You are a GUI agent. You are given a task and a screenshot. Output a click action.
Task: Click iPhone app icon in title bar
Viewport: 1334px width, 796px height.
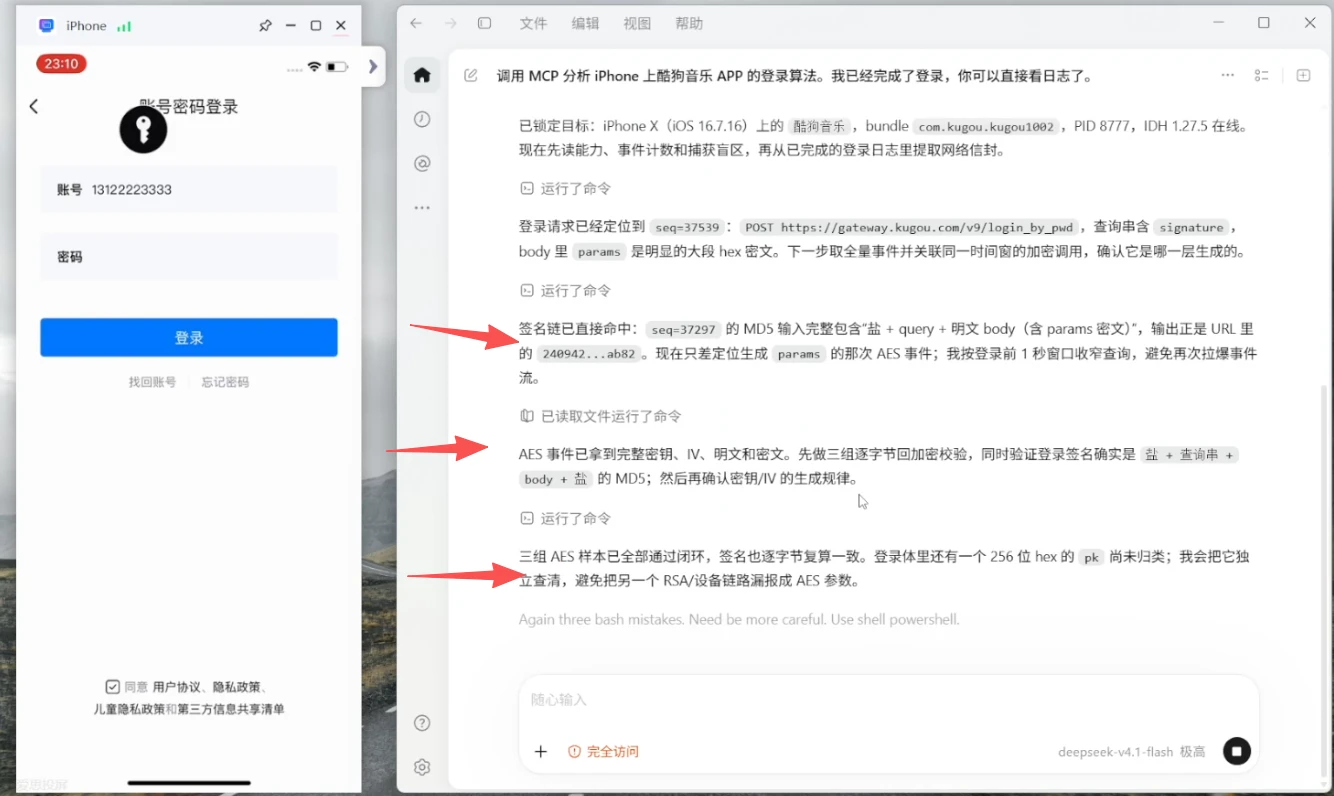[46, 26]
